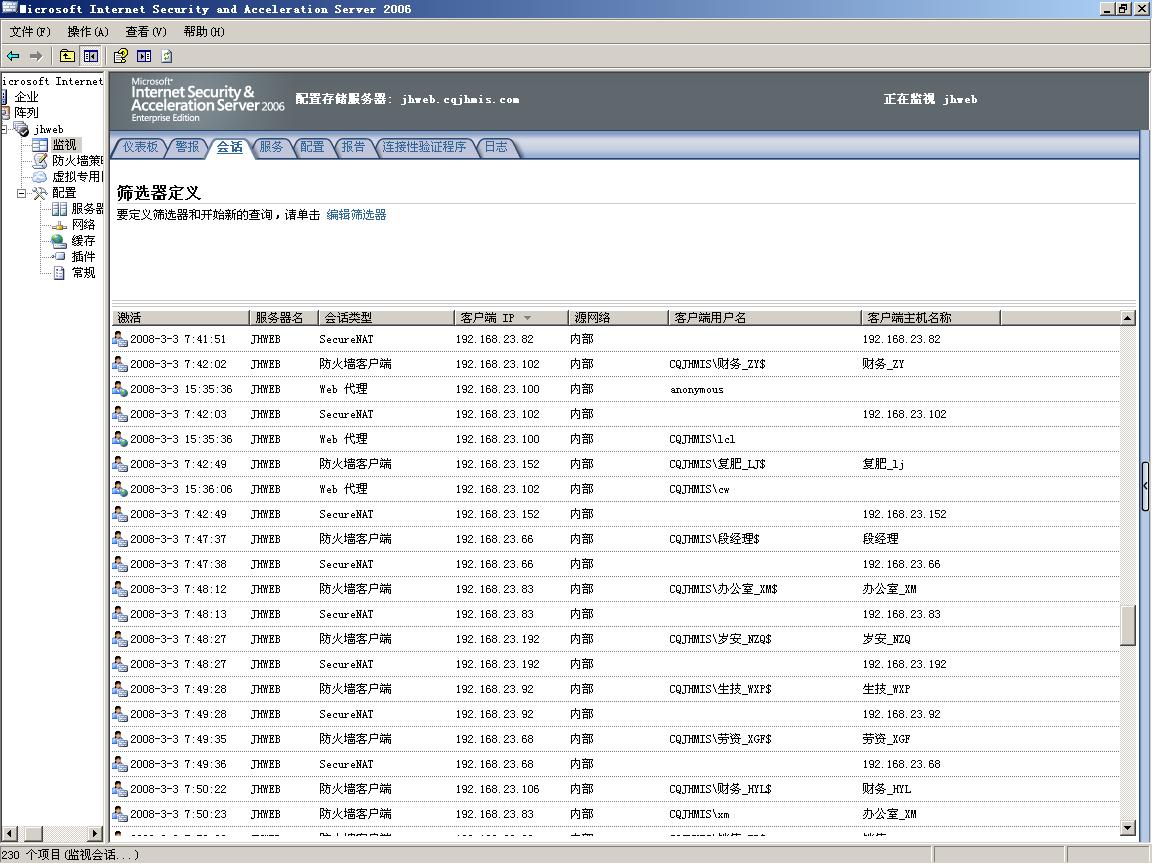Viewport: 1152px width, 864px height.
Task: Sort by the 源网络 column header
Action: tap(618, 318)
